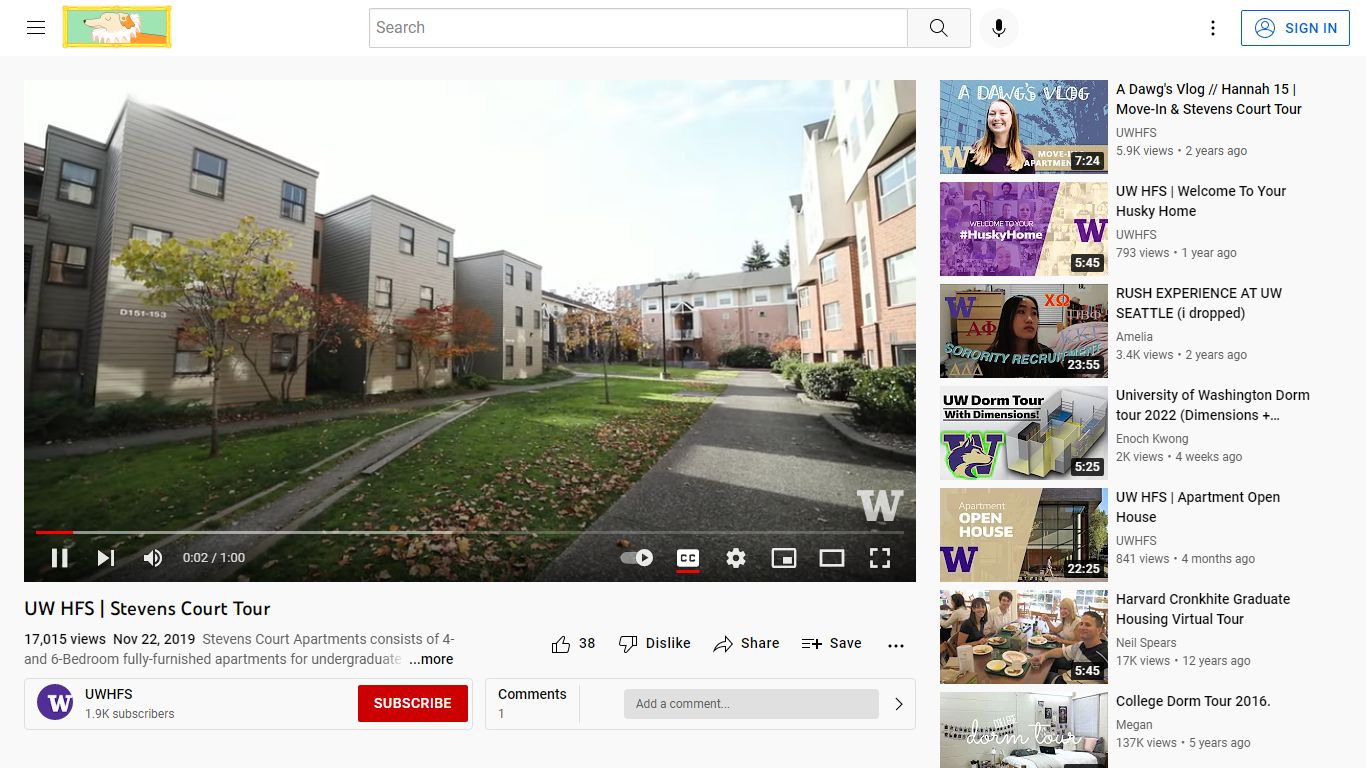
Task: Click the W watermark in video
Action: (x=880, y=505)
